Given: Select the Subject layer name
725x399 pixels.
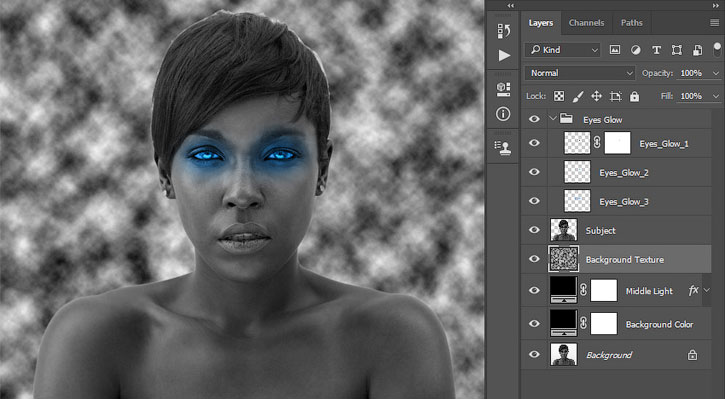Looking at the screenshot, I should coord(600,230).
